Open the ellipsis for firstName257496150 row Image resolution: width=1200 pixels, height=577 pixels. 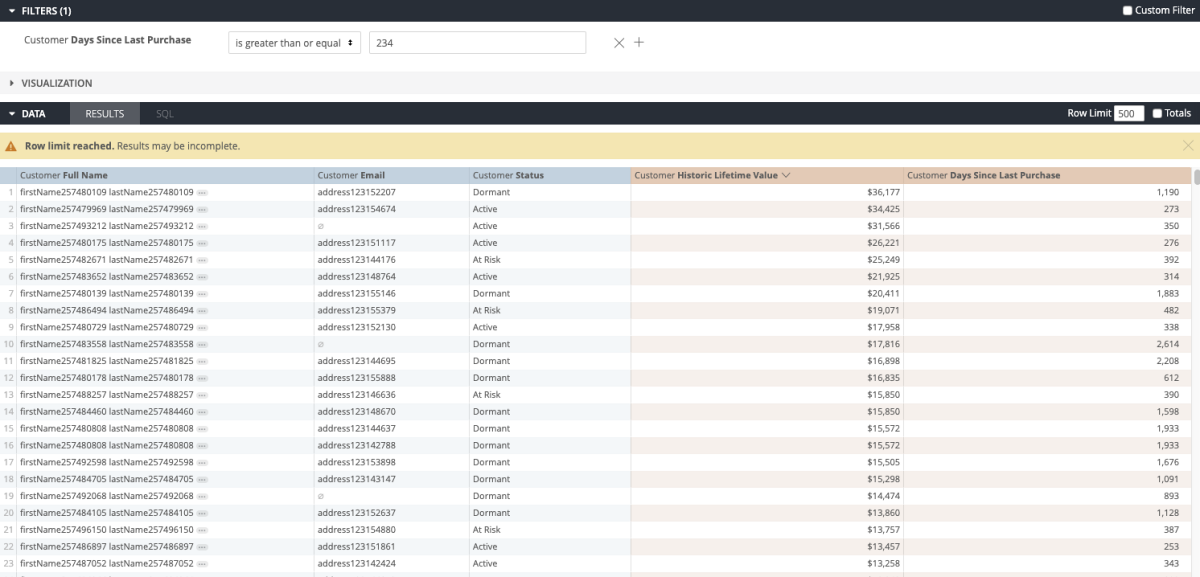[202, 530]
